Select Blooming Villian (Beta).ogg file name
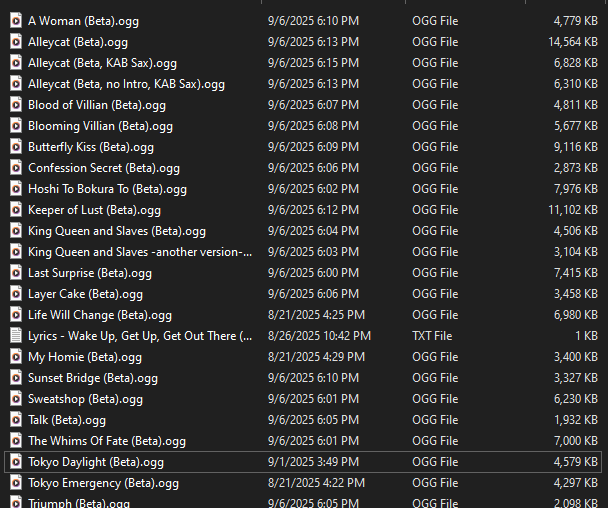The width and height of the screenshot is (608, 508). click(100, 126)
